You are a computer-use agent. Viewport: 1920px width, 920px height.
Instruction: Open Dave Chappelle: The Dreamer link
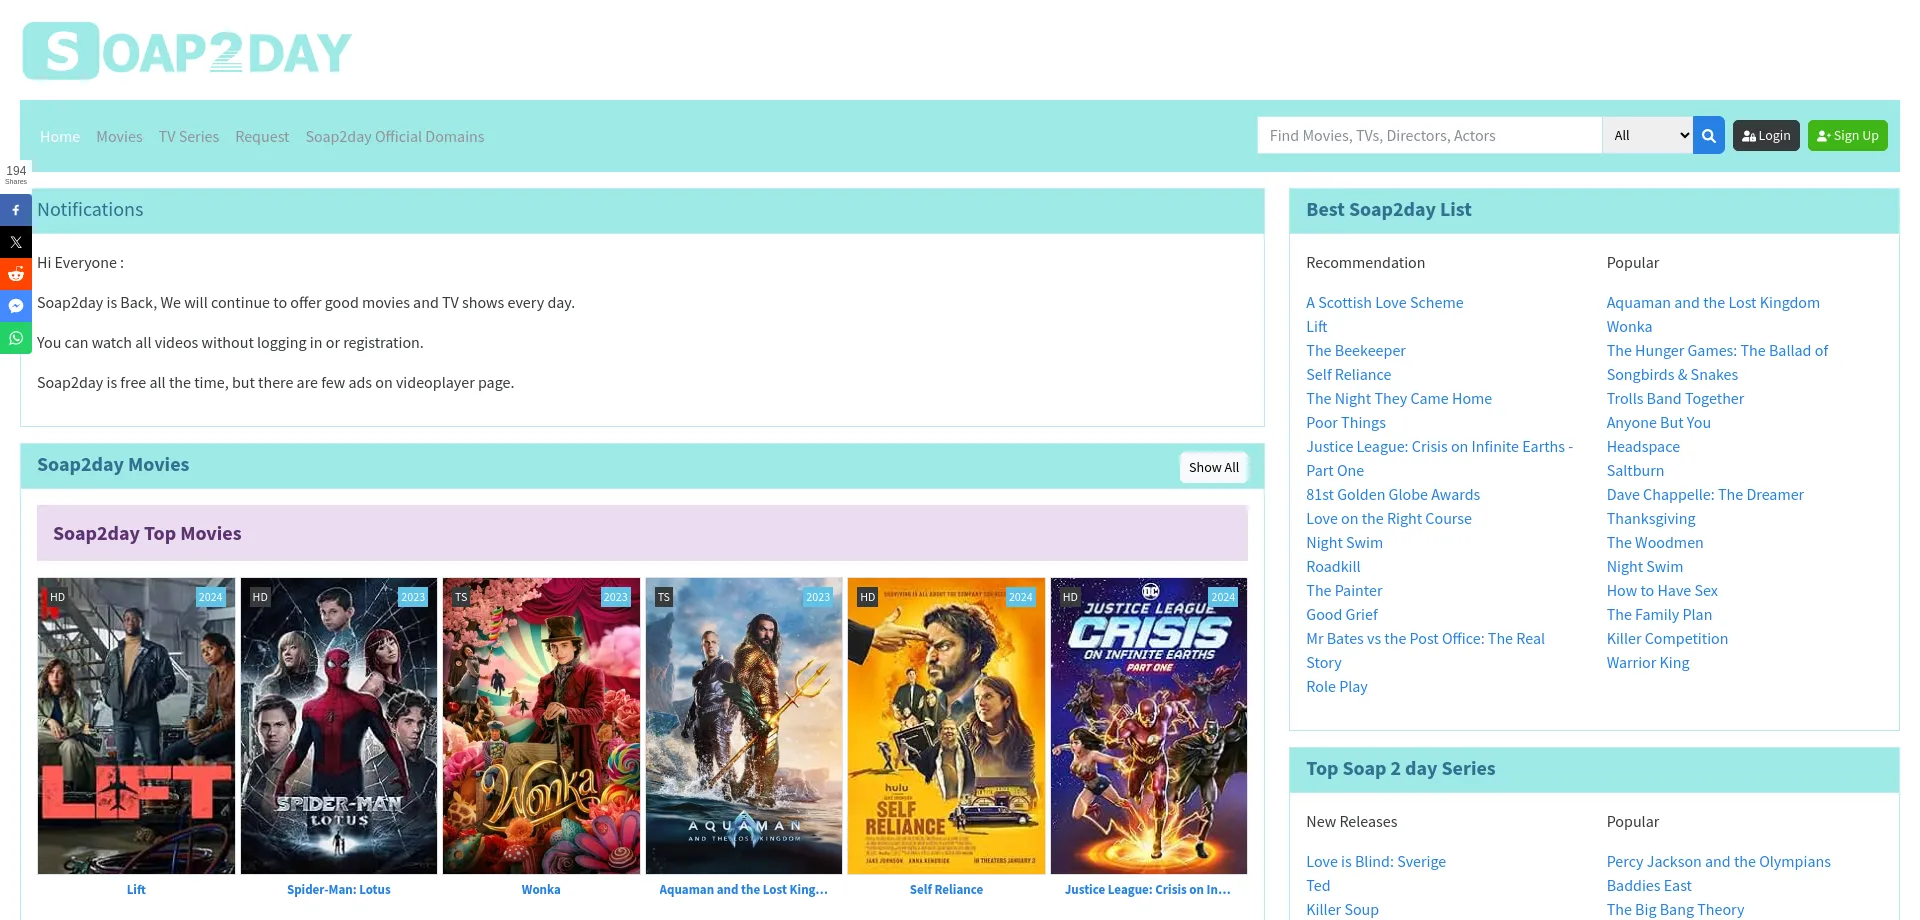click(1705, 495)
